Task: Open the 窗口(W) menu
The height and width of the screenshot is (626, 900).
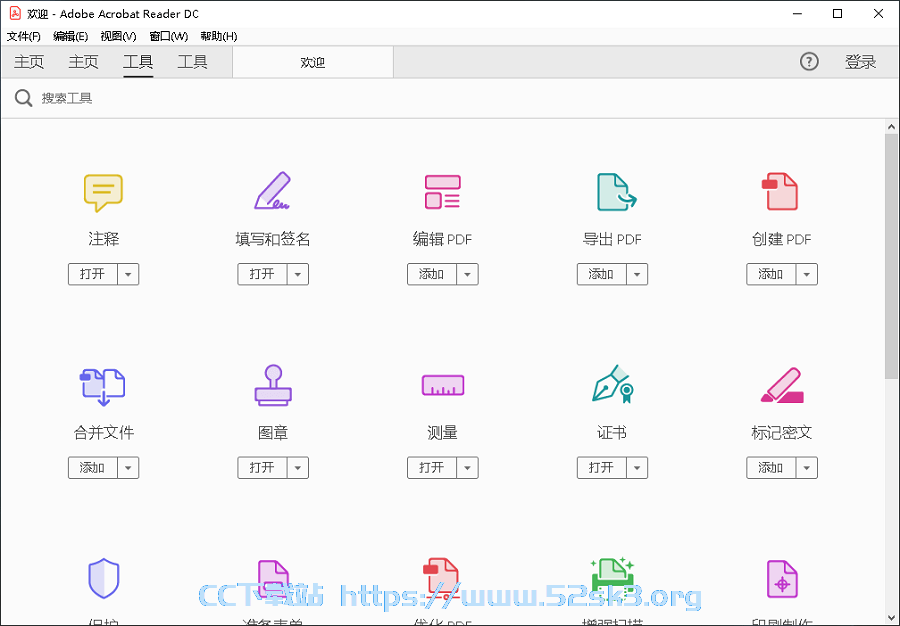Action: click(169, 36)
